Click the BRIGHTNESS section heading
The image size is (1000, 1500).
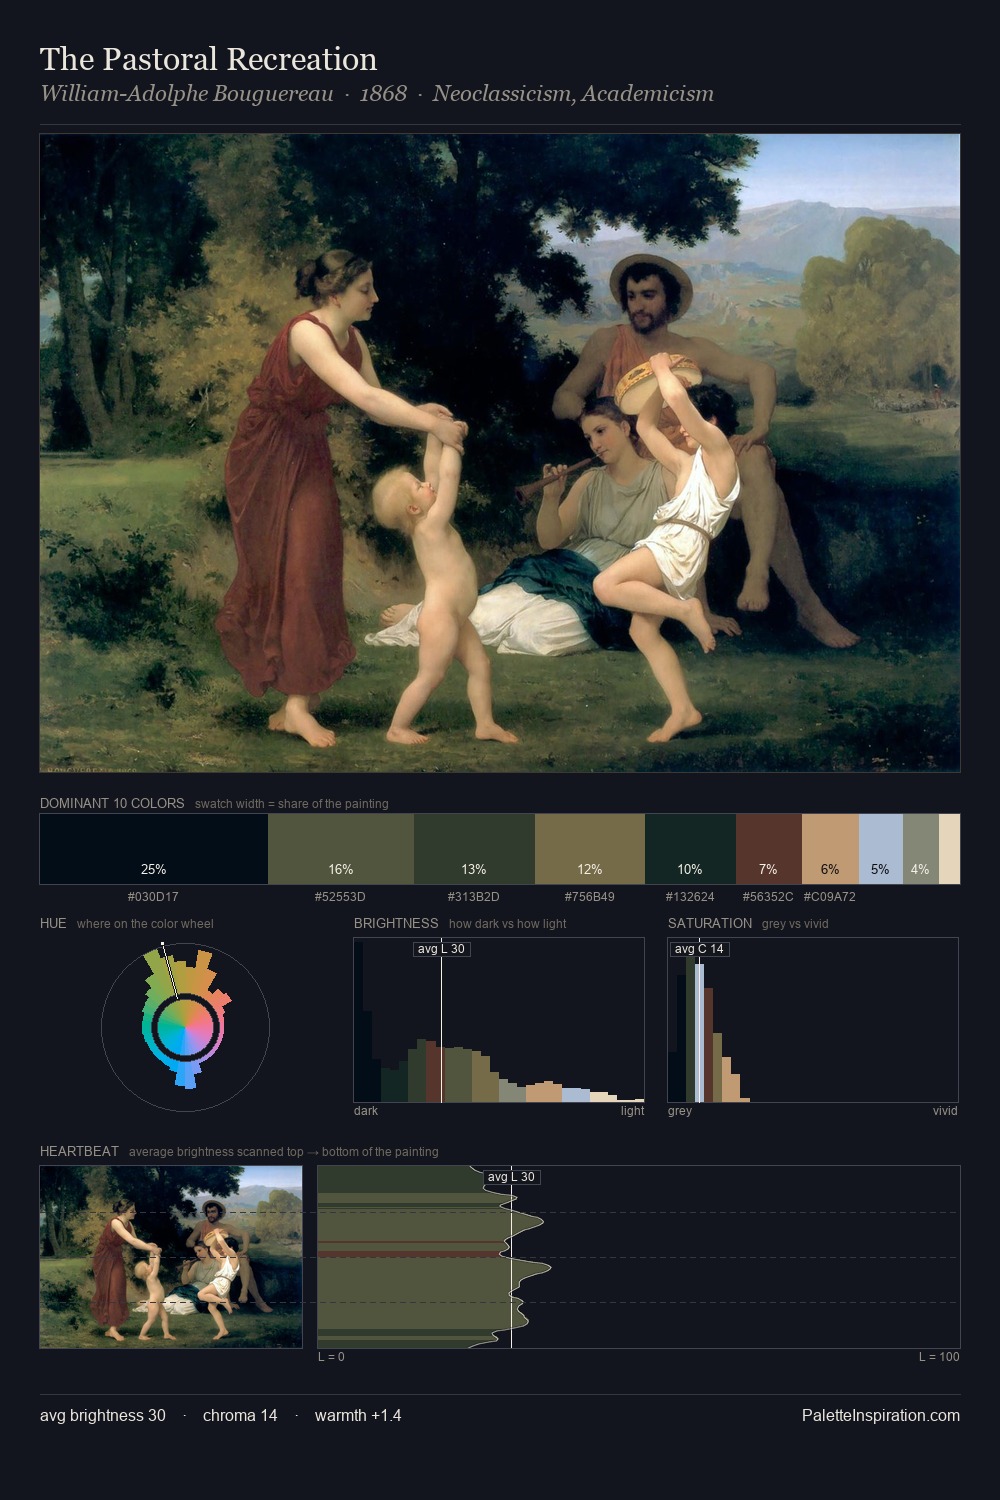coord(396,923)
